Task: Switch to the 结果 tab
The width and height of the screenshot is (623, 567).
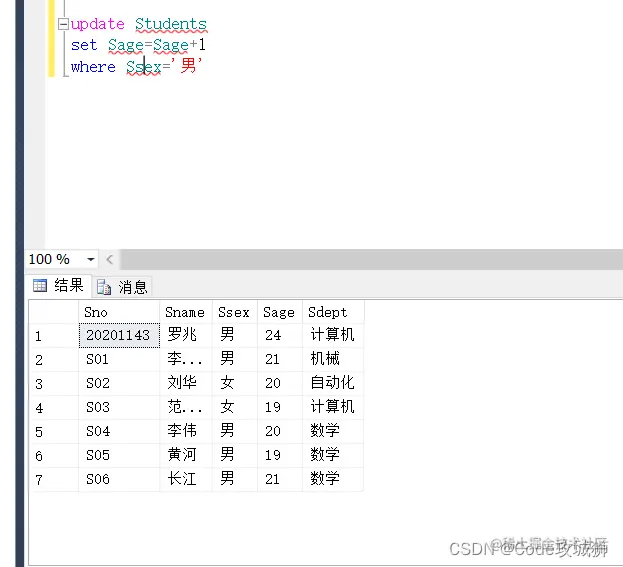Action: (x=58, y=285)
